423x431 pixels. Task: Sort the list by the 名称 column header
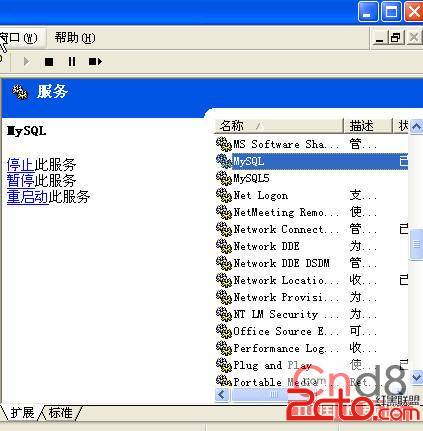click(x=279, y=126)
